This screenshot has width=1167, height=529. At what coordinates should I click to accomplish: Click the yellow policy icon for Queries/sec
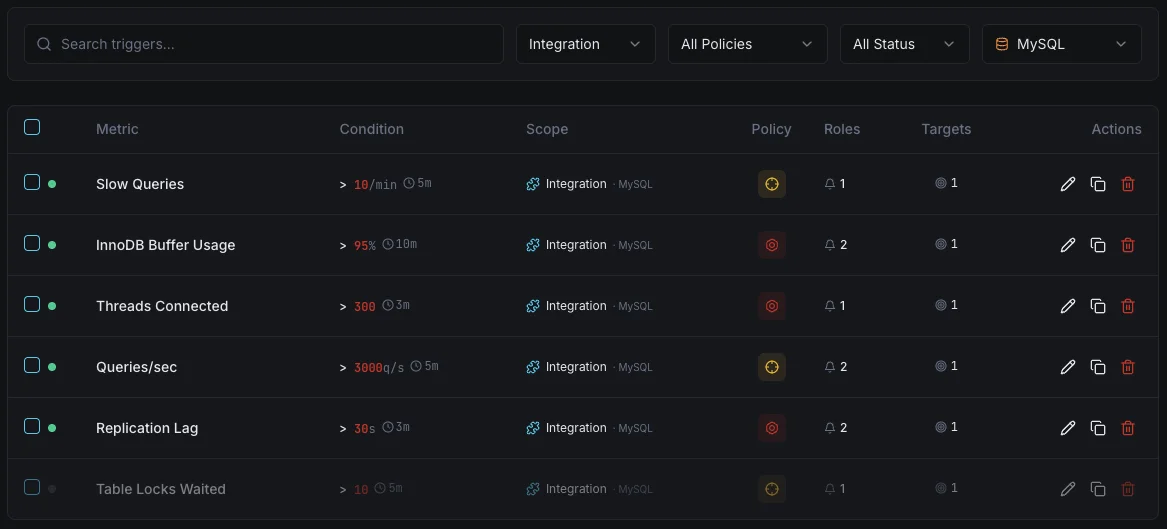(772, 367)
